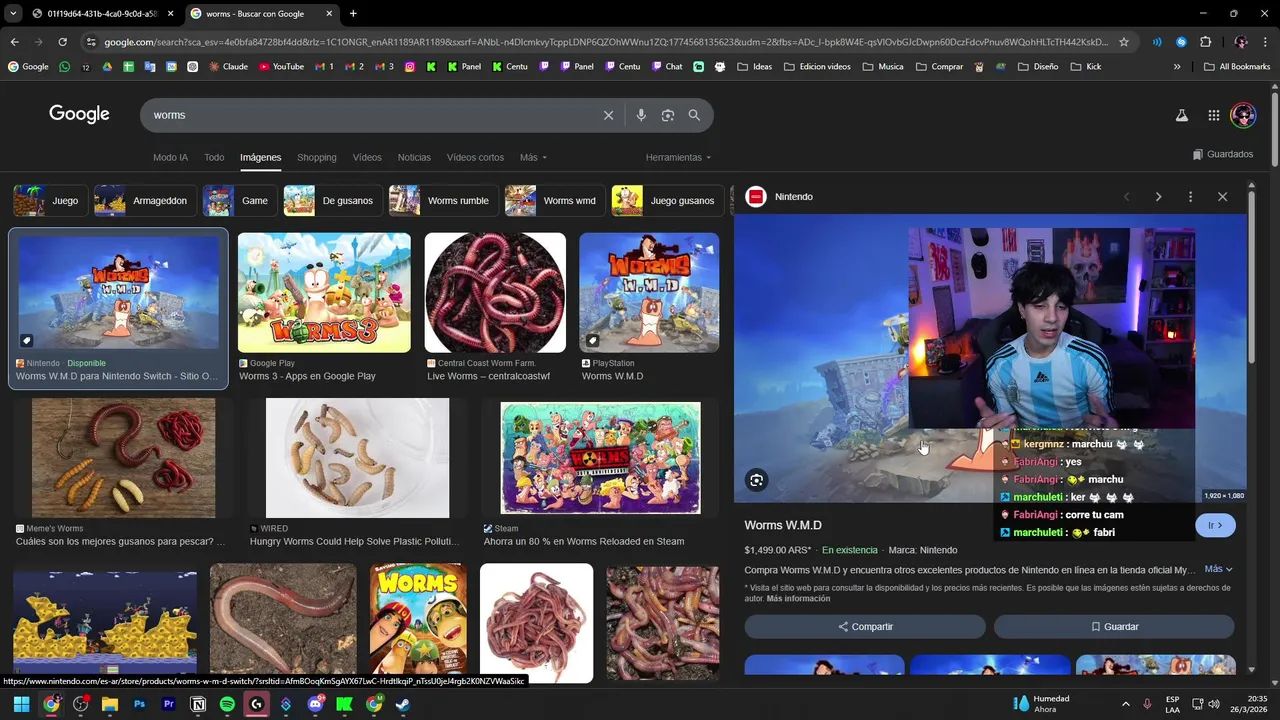Image resolution: width=1280 pixels, height=720 pixels.
Task: Show previous image in preview panel
Action: pos(1127,197)
